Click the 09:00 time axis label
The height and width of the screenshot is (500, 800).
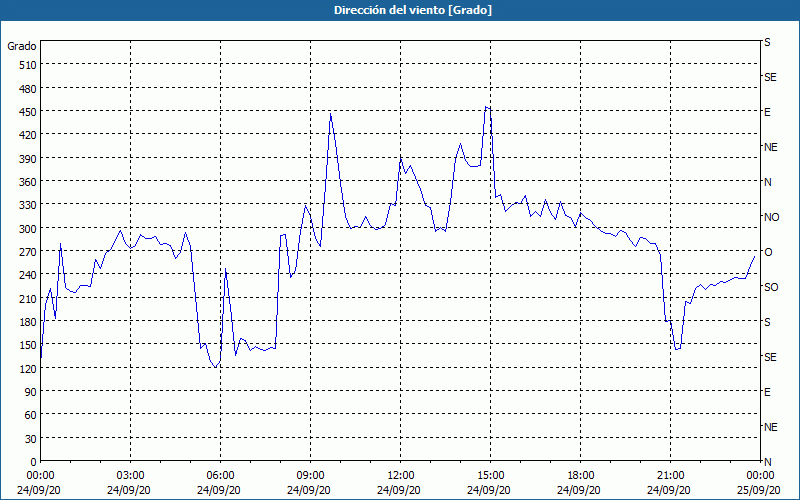click(x=310, y=476)
